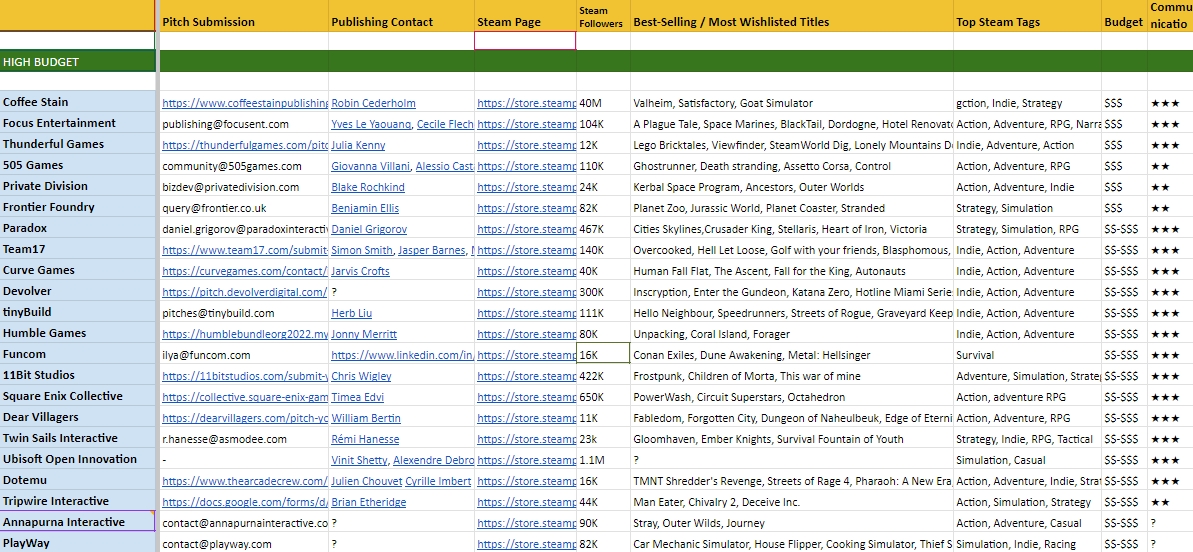Open the Steam page link for Paradox
The width and height of the screenshot is (1193, 552).
click(x=526, y=229)
